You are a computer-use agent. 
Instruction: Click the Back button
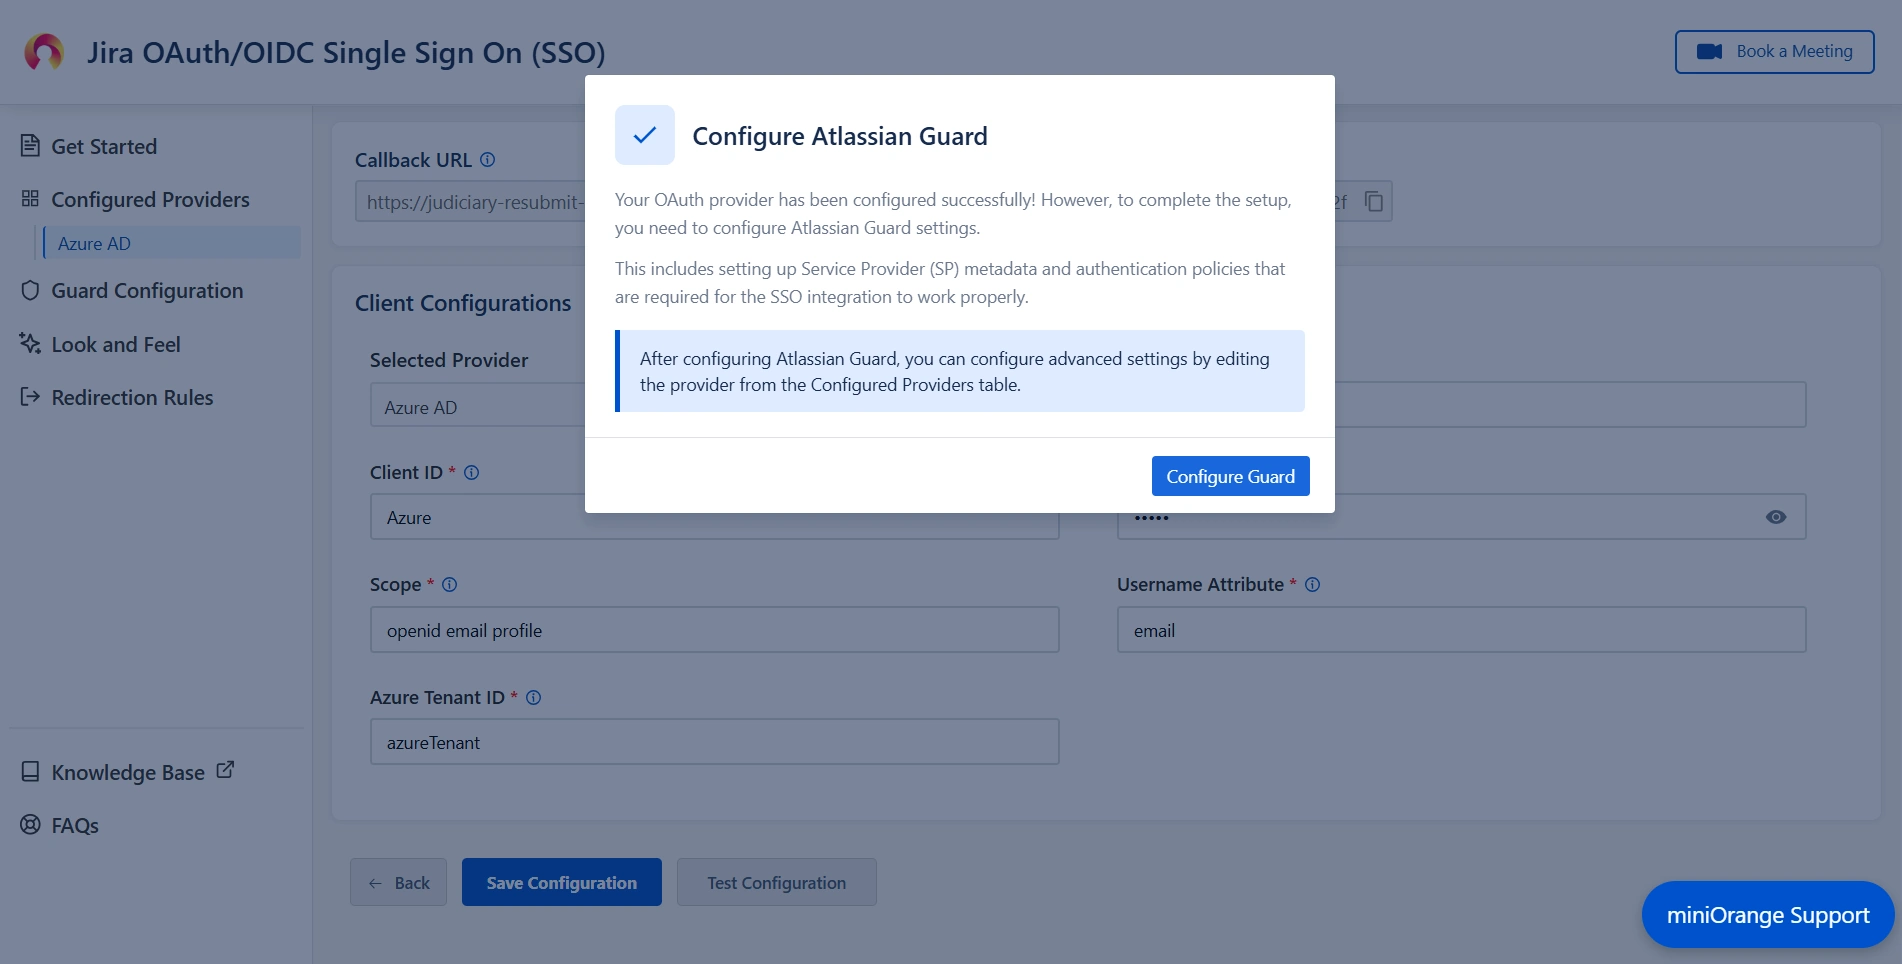398,882
